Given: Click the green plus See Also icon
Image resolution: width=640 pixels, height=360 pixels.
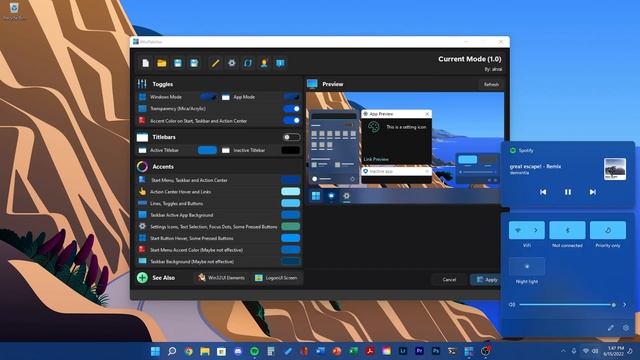Looking at the screenshot, I should pos(142,278).
